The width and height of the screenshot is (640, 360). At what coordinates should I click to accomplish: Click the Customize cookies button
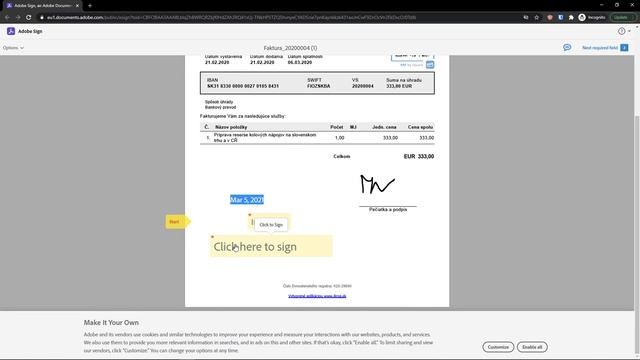[498, 347]
